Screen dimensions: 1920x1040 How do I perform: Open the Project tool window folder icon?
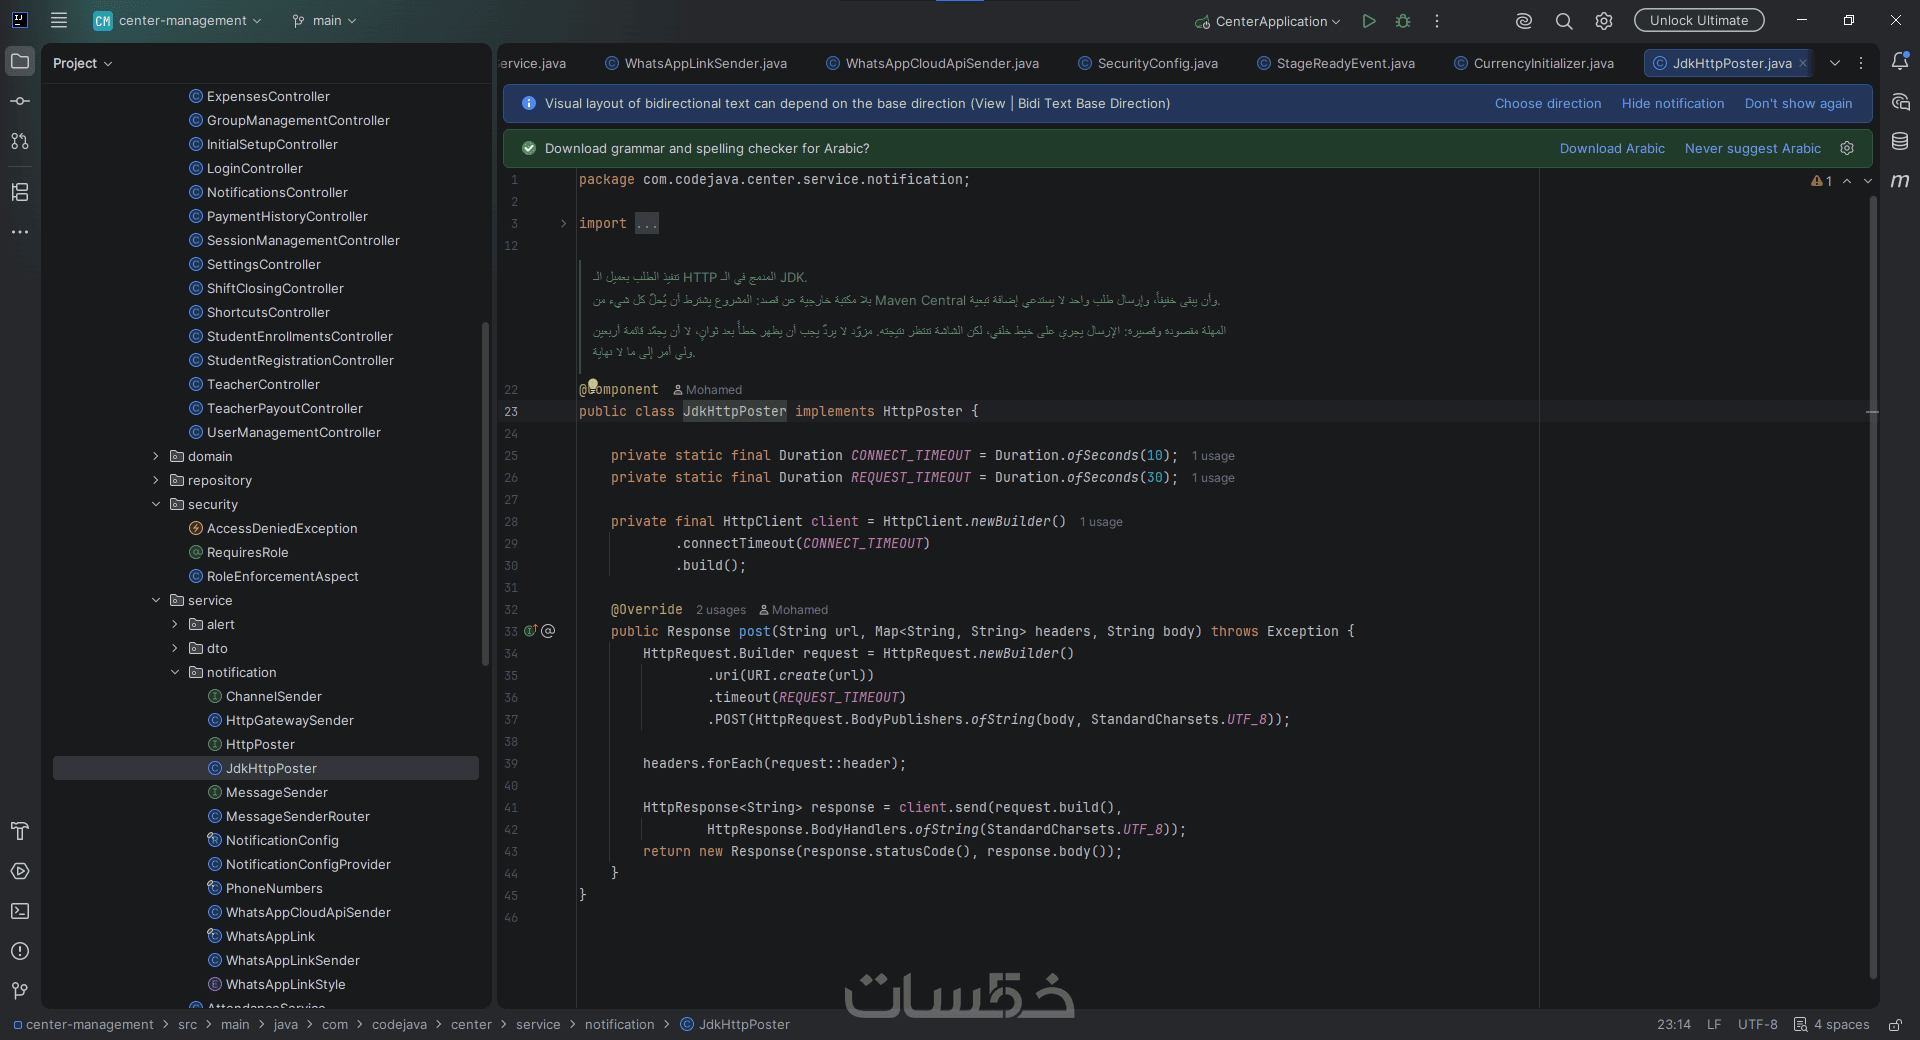[20, 61]
